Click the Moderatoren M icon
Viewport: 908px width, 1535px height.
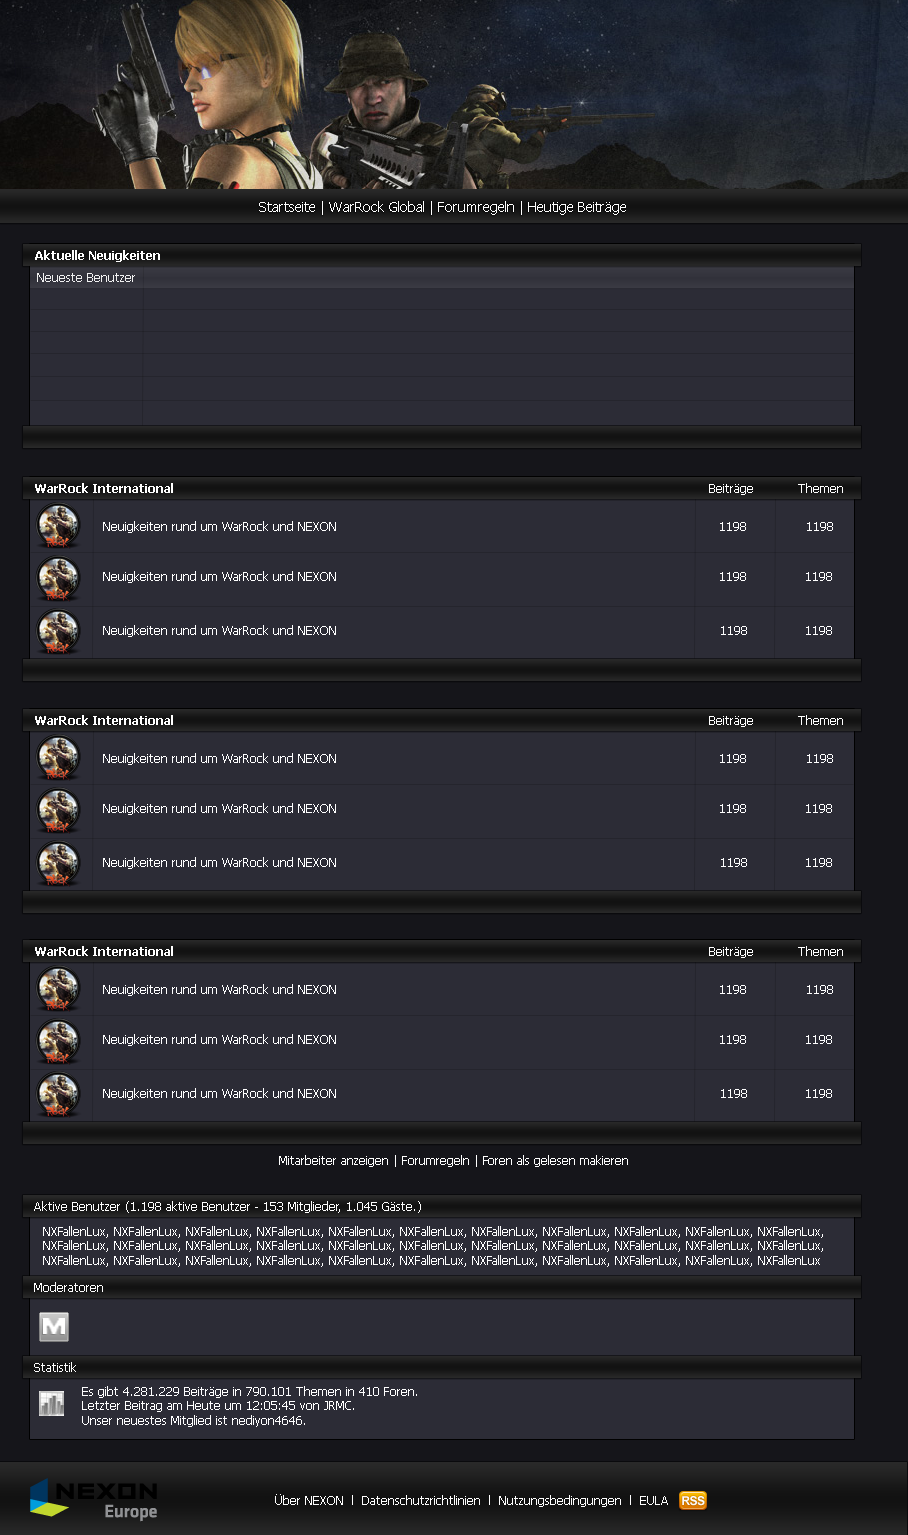pos(54,1327)
